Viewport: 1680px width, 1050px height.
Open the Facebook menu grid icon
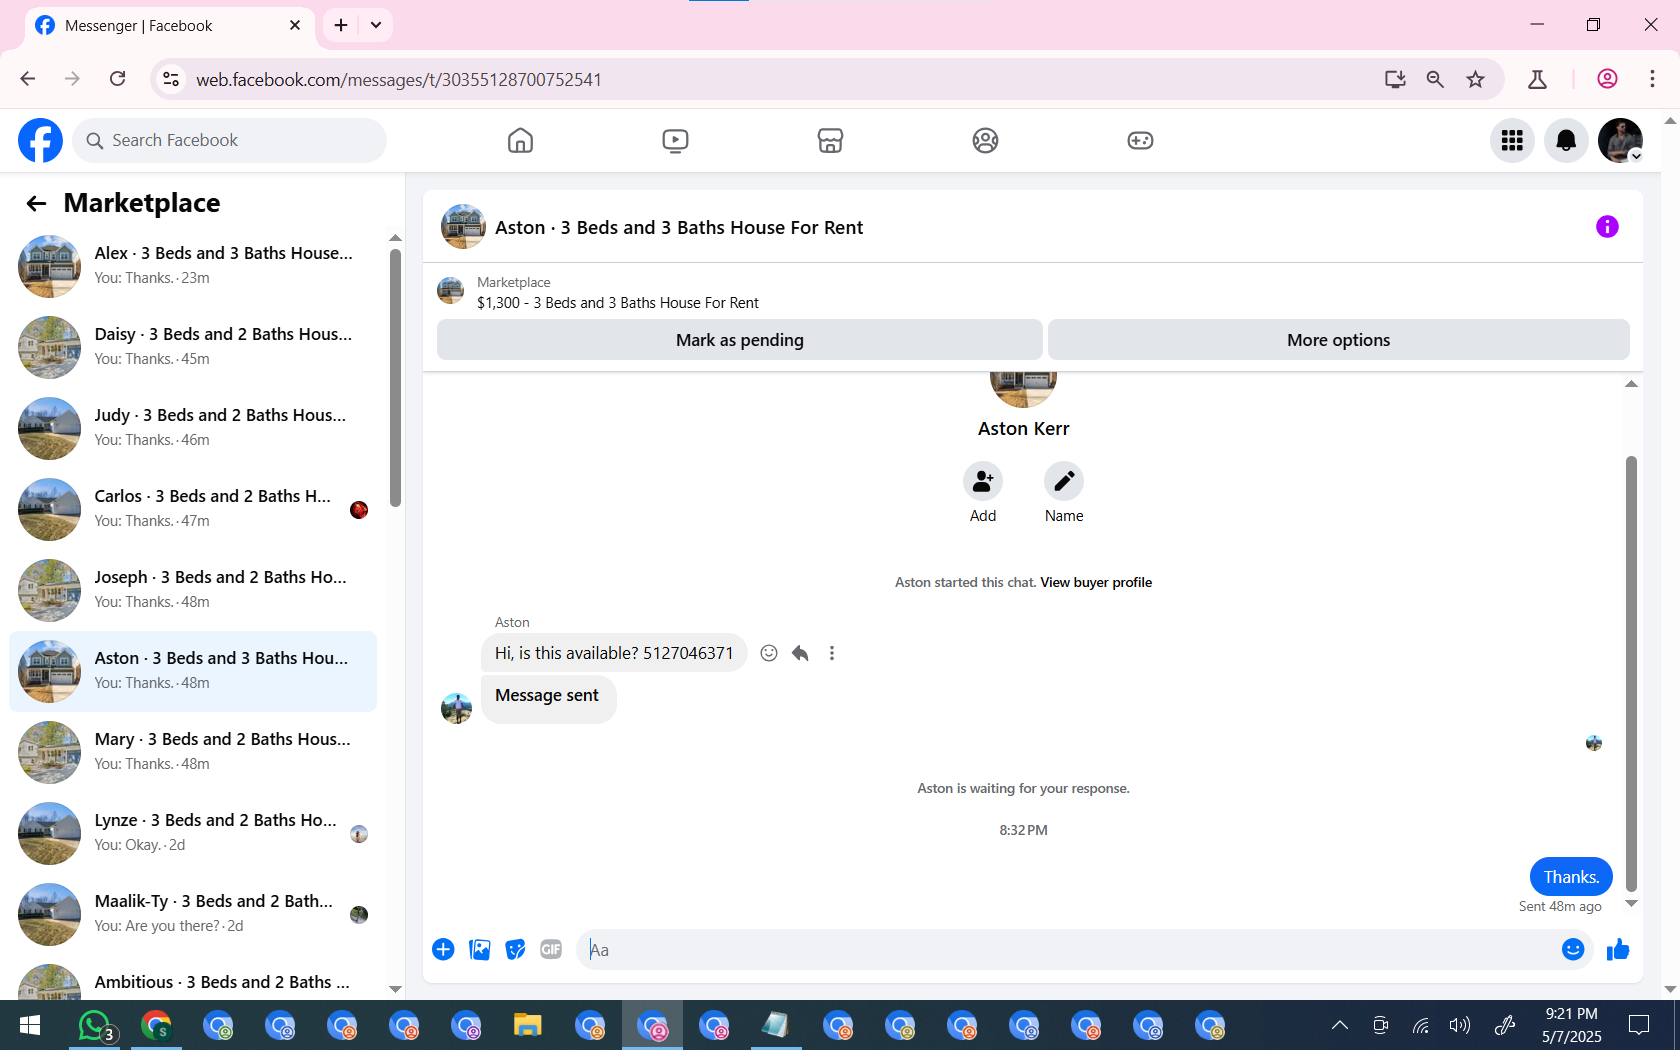pyautogui.click(x=1512, y=141)
